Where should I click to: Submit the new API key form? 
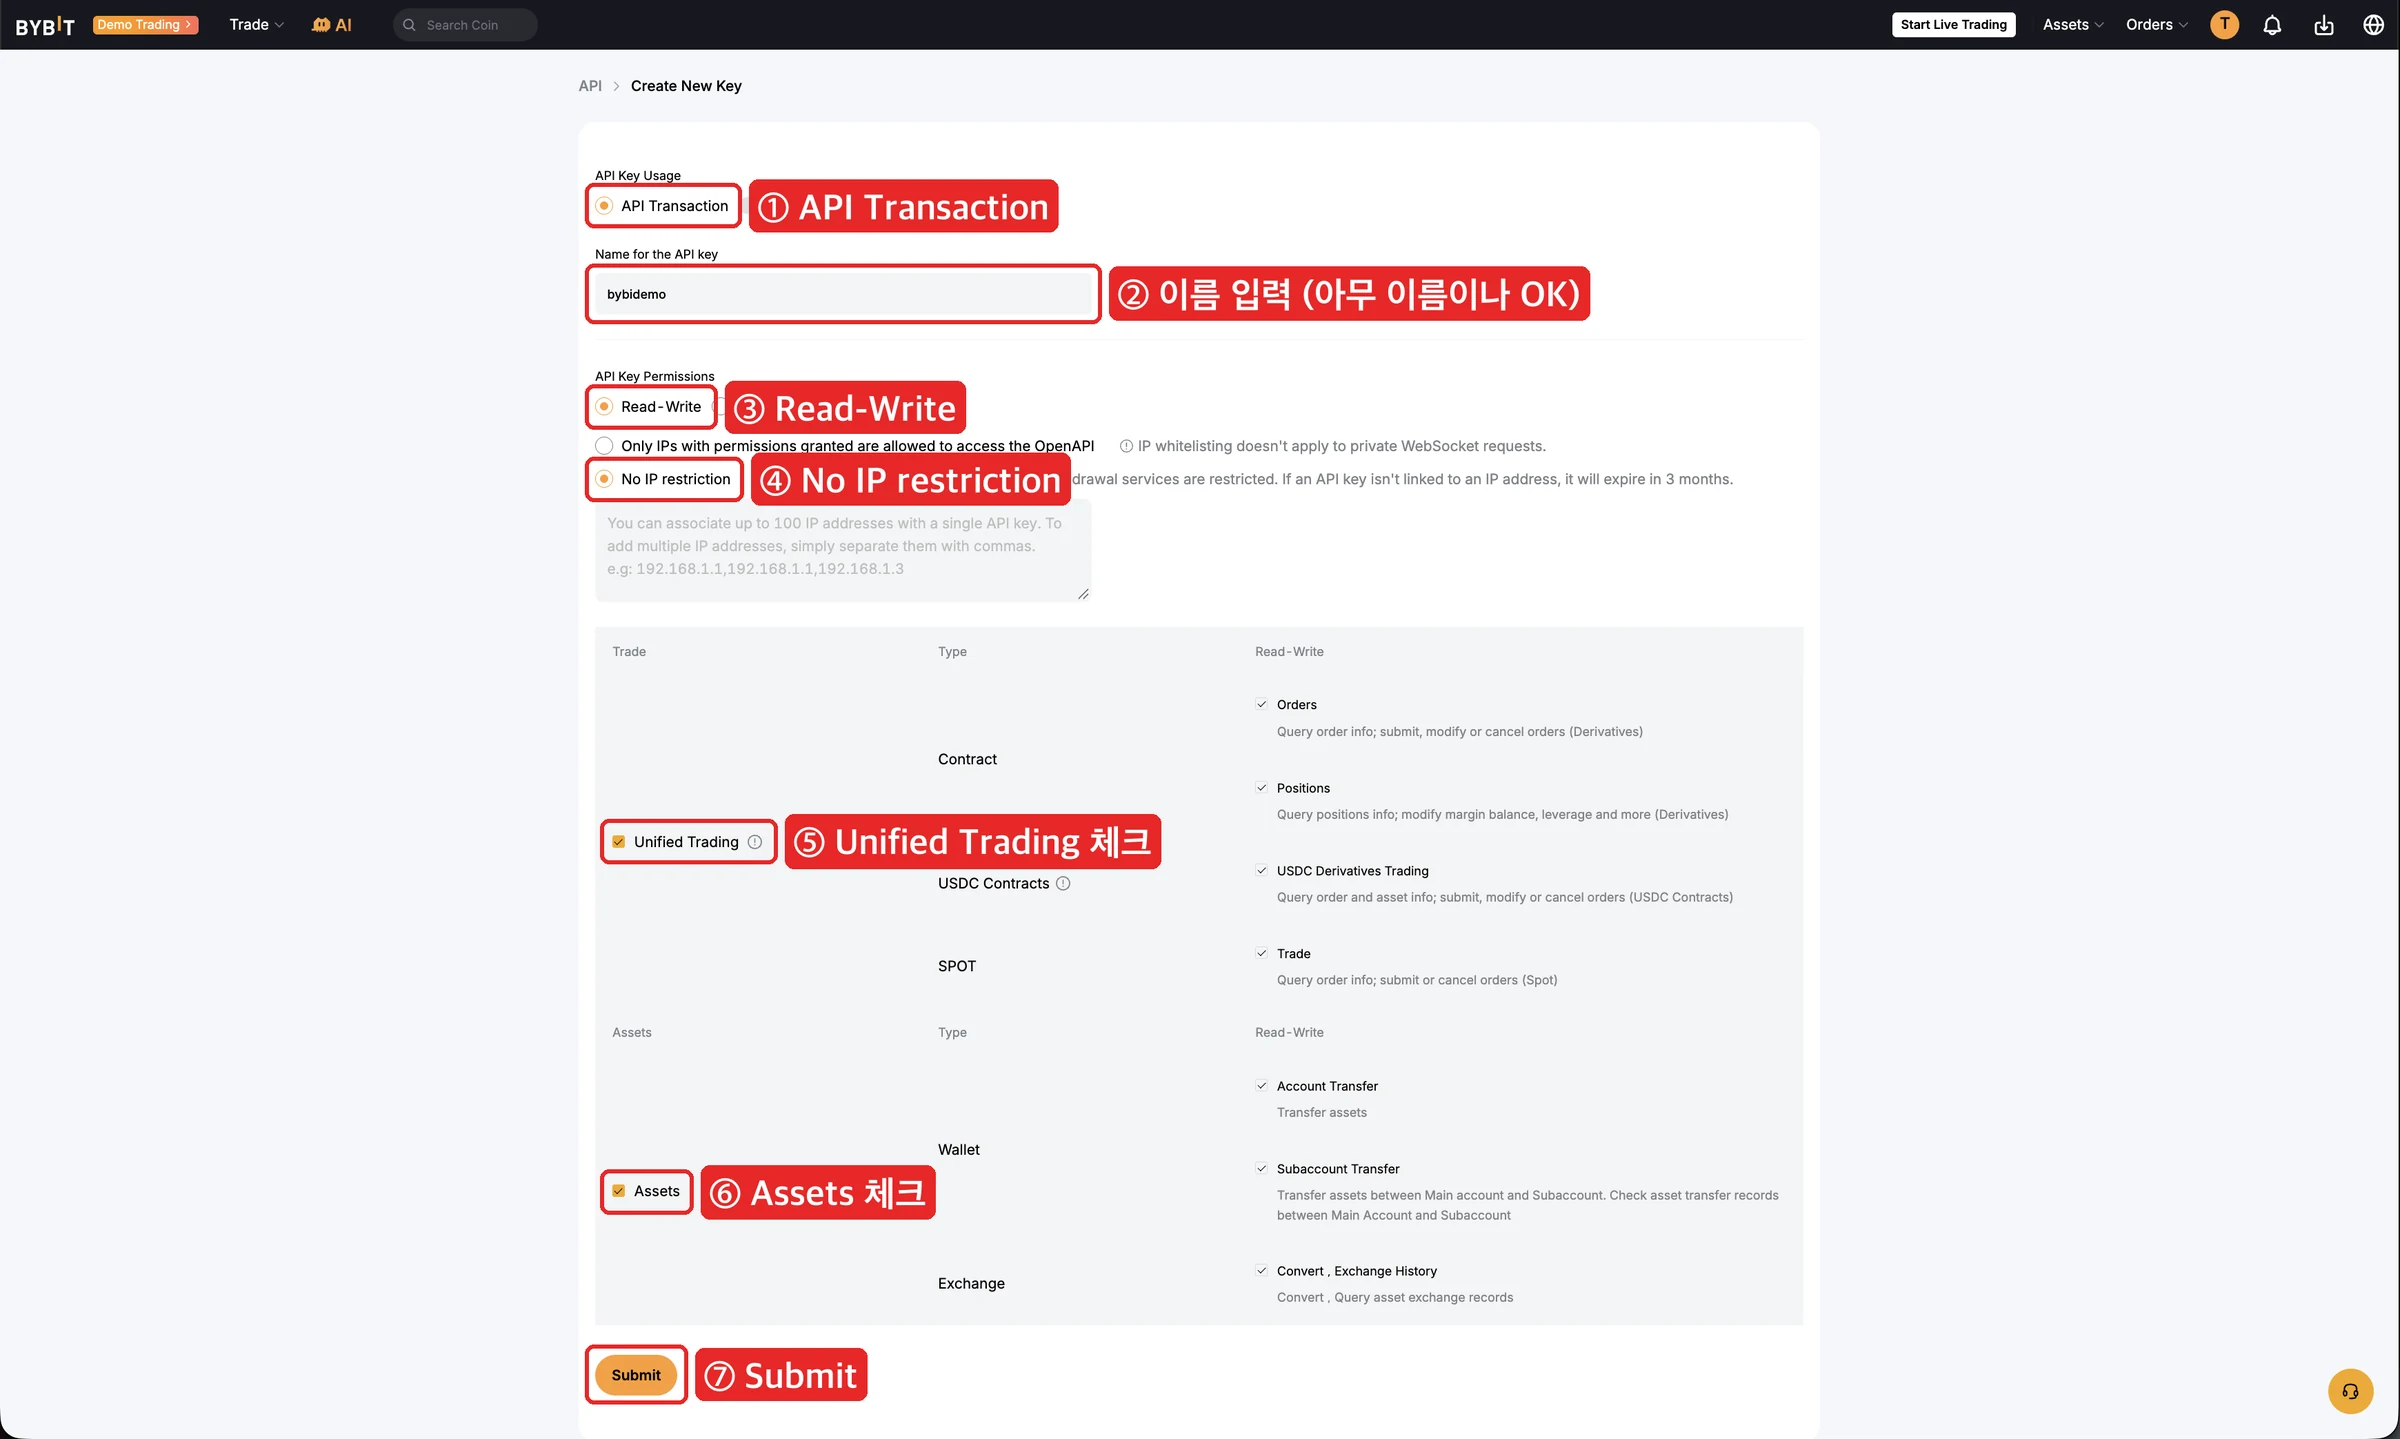(x=636, y=1375)
